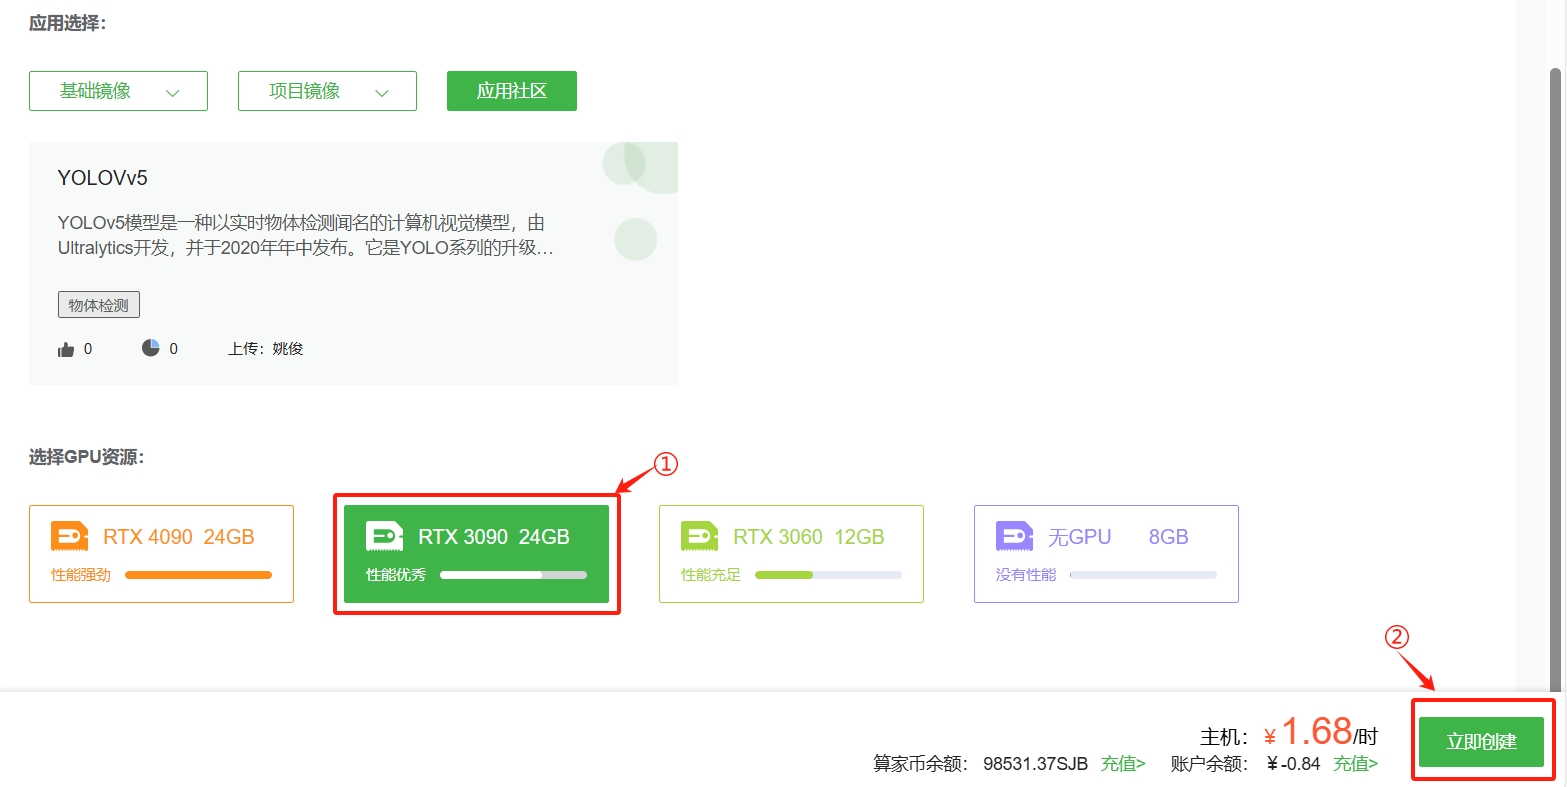This screenshot has width=1567, height=787.
Task: Click the 基础镜像 chevron arrow
Action: coord(172,92)
